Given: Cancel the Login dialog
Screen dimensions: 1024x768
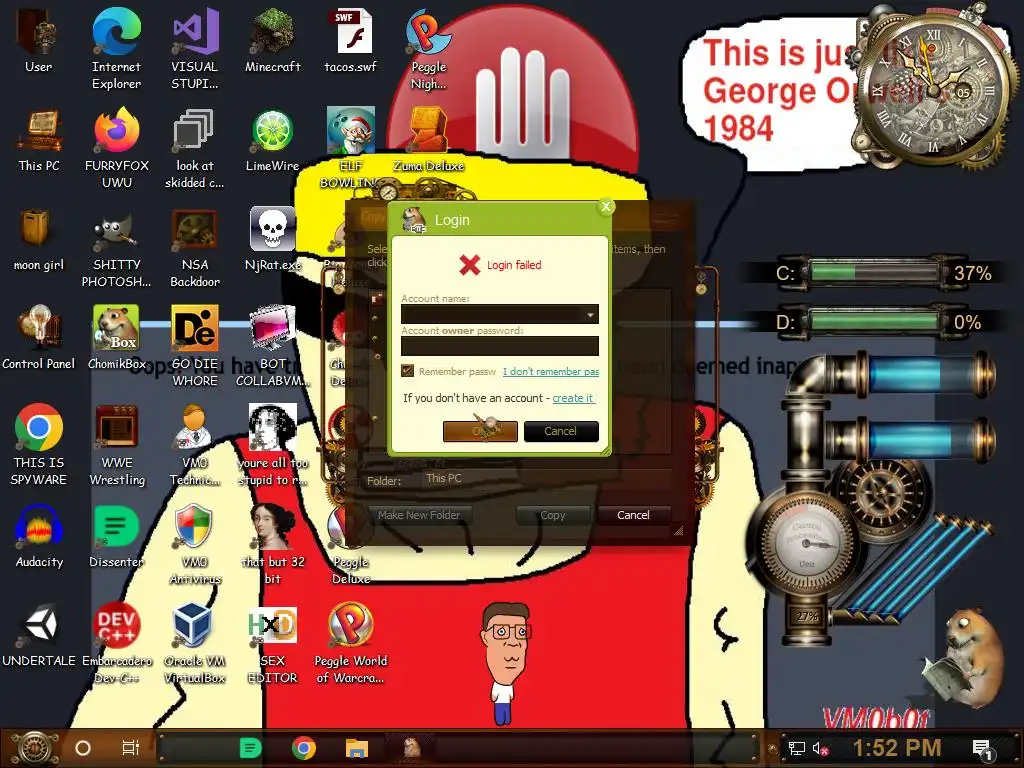Looking at the screenshot, I should [560, 431].
